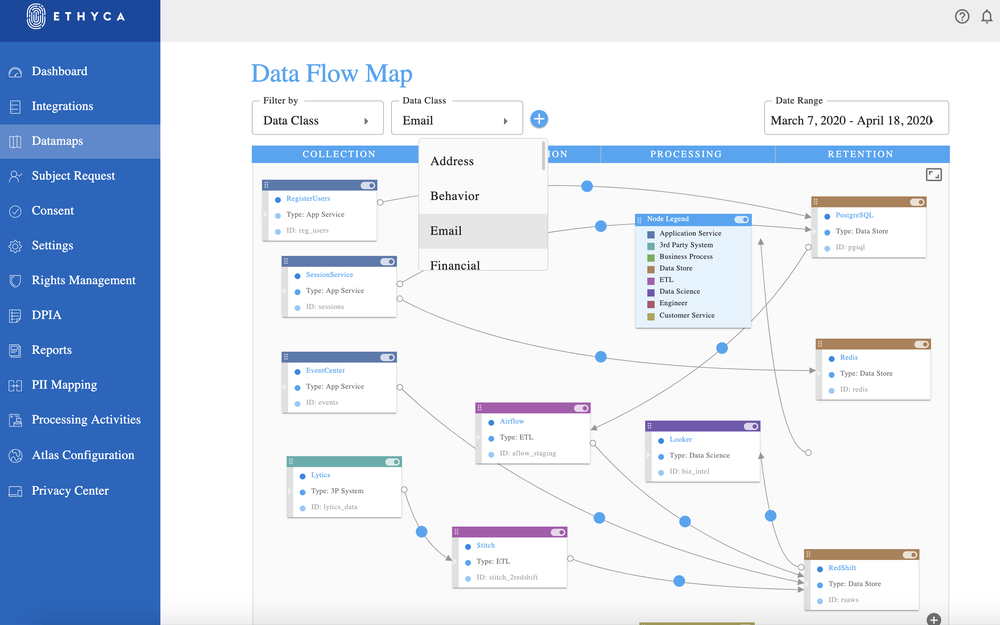Add another filter with the blue plus
The height and width of the screenshot is (625, 1000).
(539, 119)
